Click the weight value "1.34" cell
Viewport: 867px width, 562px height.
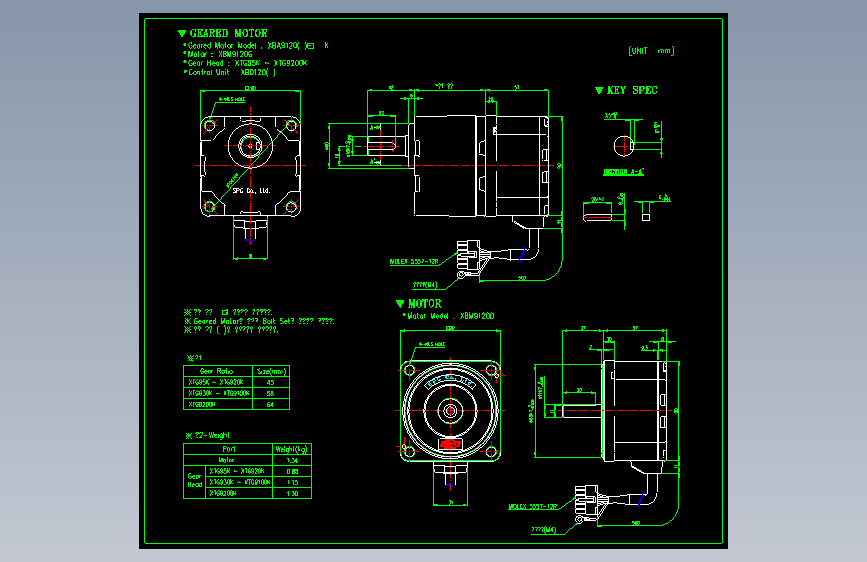tap(292, 460)
